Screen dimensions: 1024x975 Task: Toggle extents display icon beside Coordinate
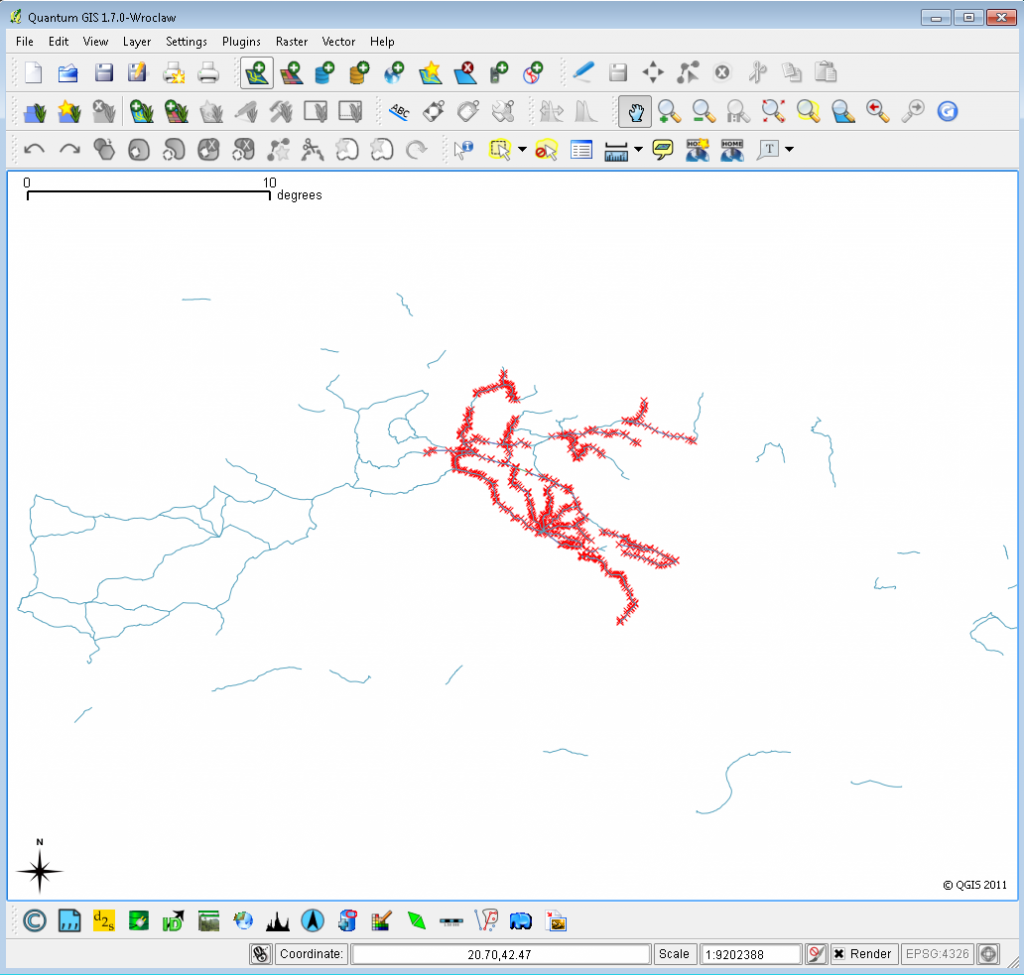click(x=261, y=954)
